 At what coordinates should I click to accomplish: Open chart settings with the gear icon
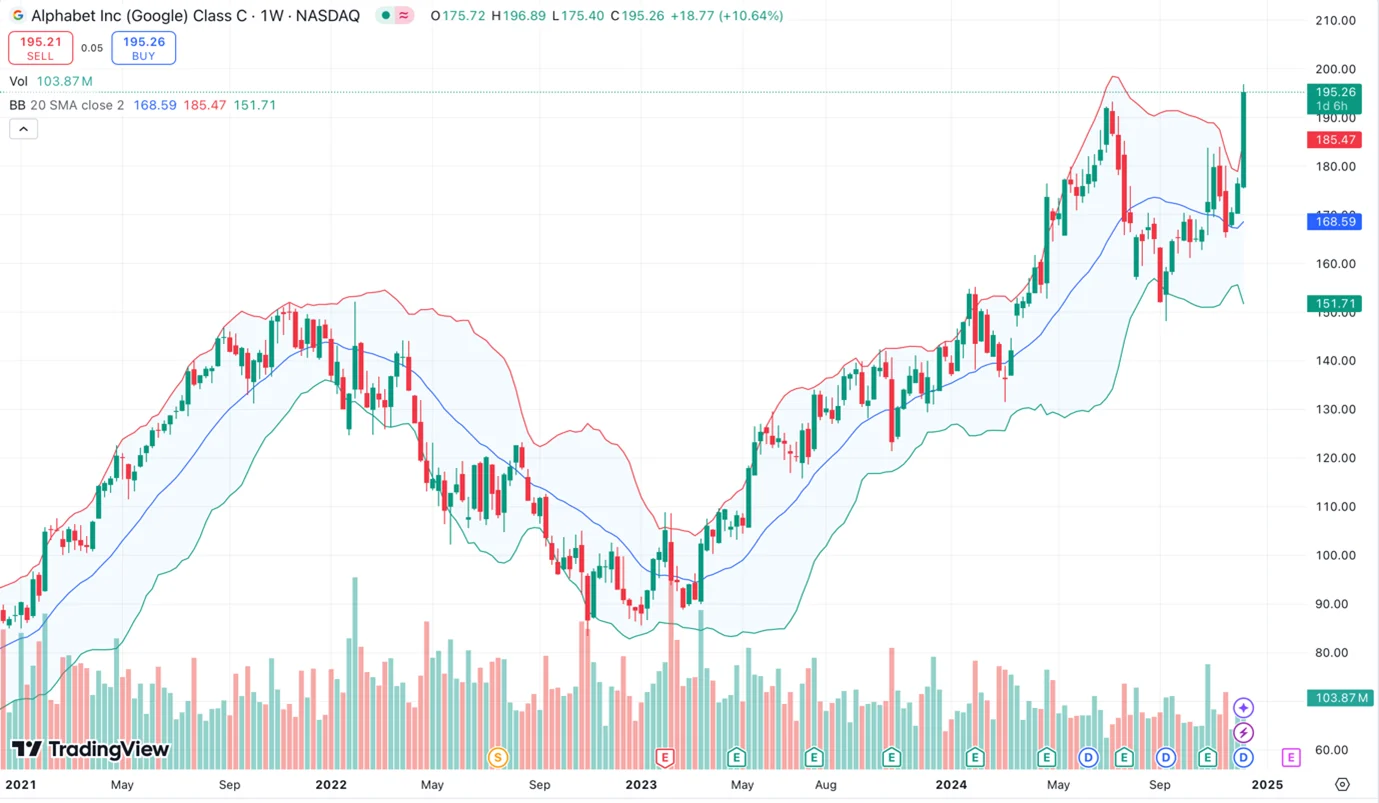[x=1341, y=784]
